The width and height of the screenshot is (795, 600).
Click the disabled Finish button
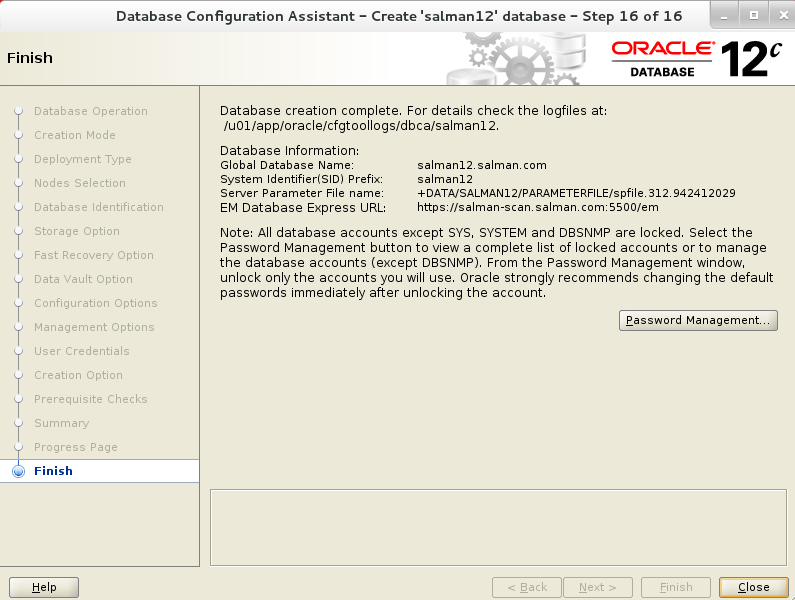pyautogui.click(x=676, y=587)
